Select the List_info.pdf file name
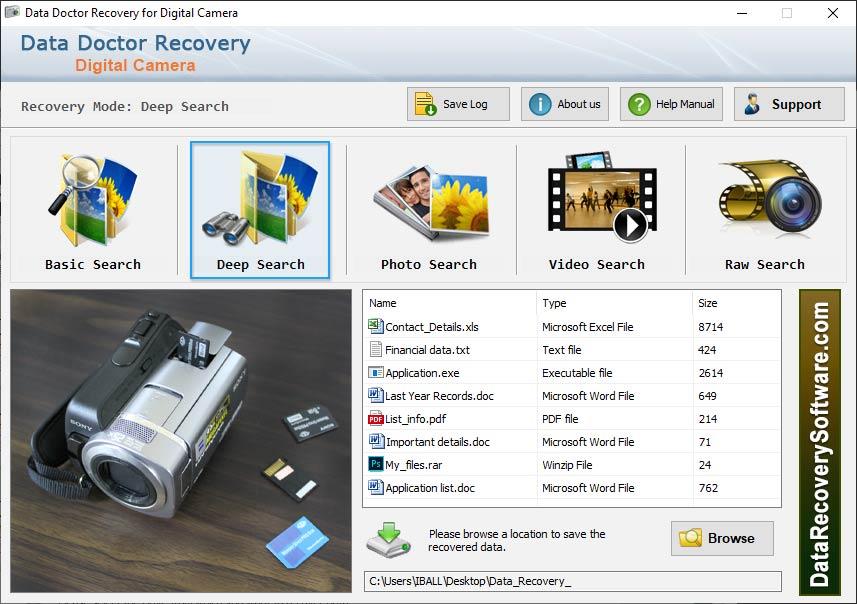The image size is (857, 604). click(x=415, y=419)
